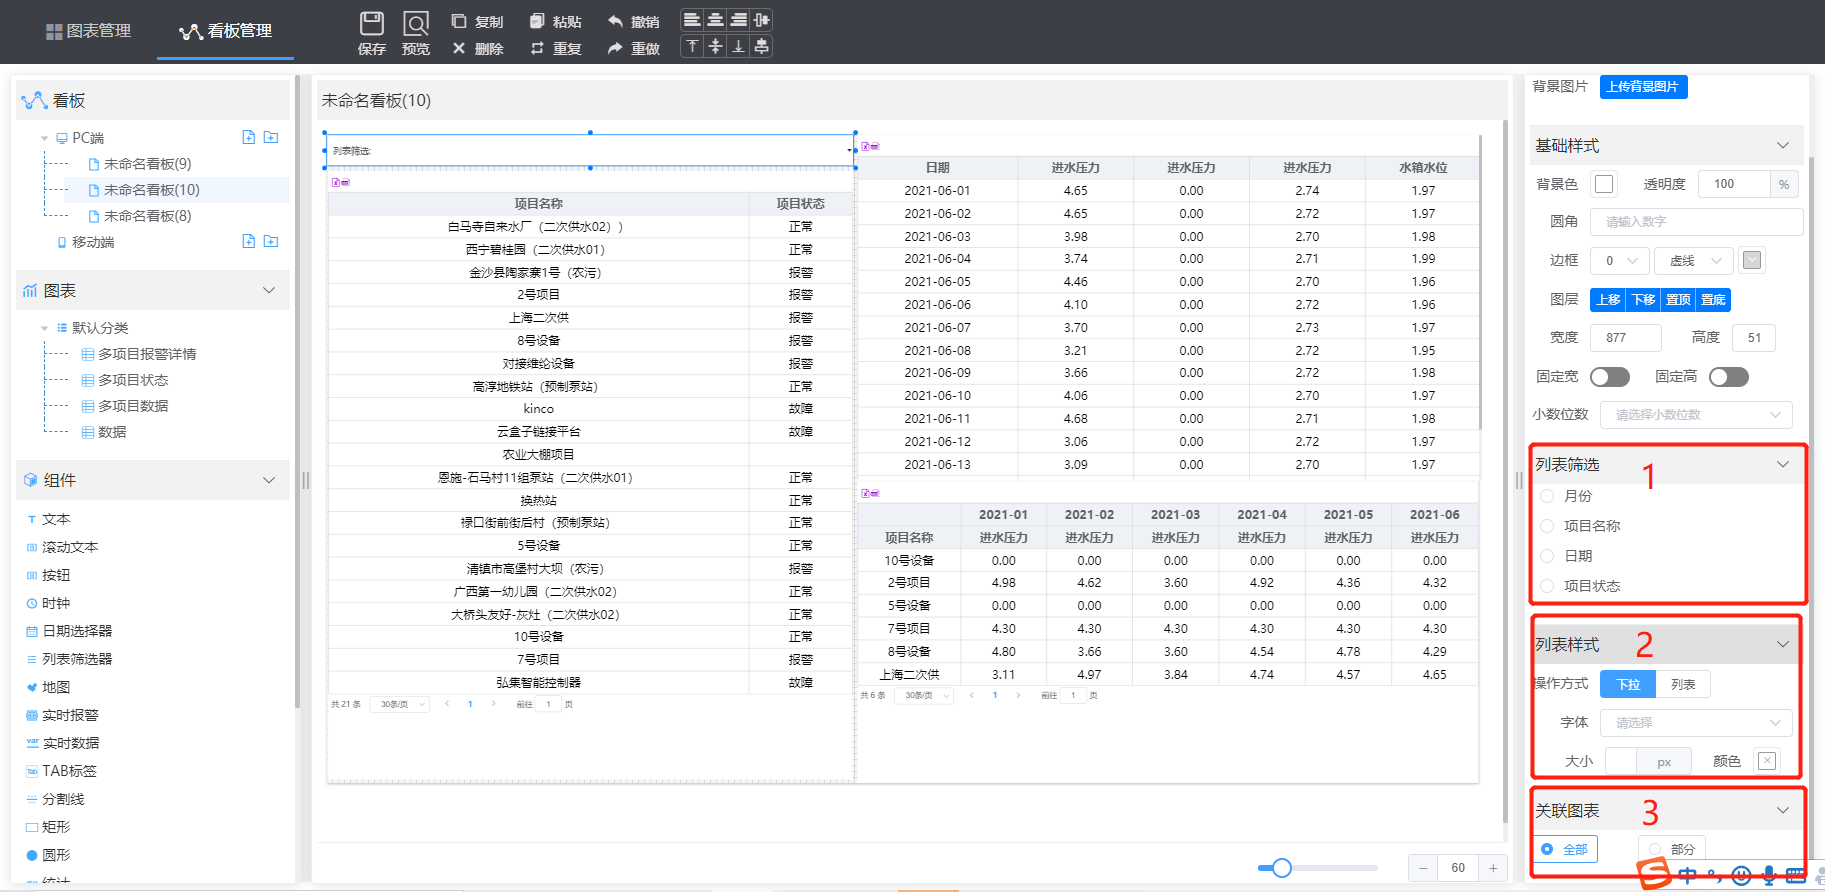The height and width of the screenshot is (892, 1825).
Task: Toggle the 固定高 switch
Action: click(1729, 377)
